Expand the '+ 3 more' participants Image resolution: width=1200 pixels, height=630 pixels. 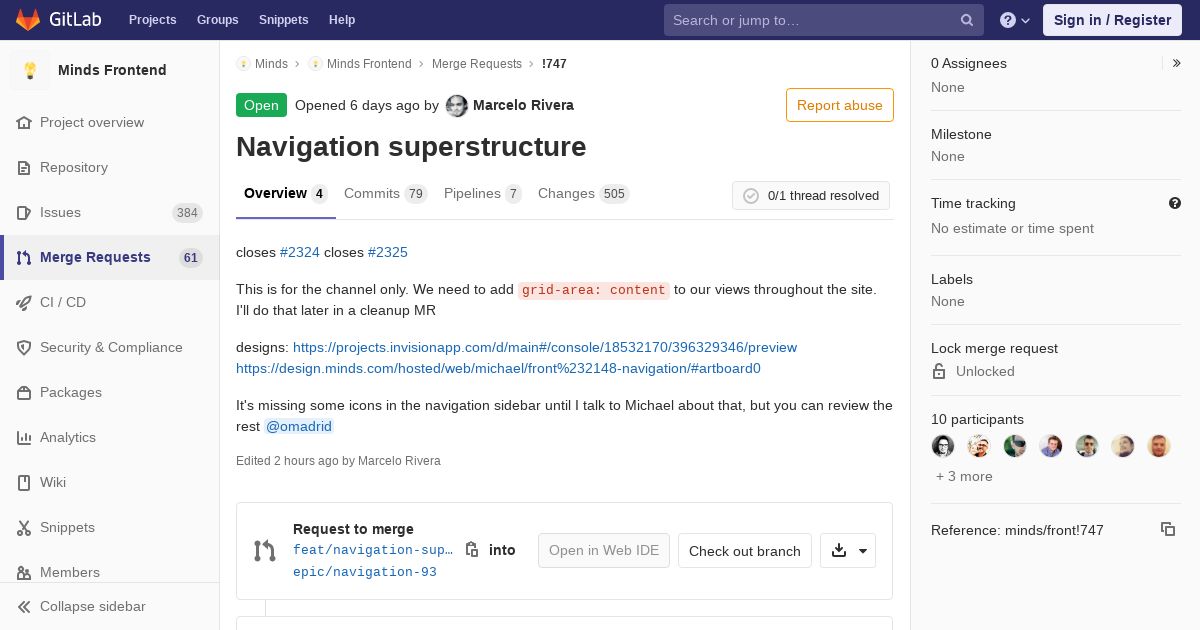click(x=964, y=476)
